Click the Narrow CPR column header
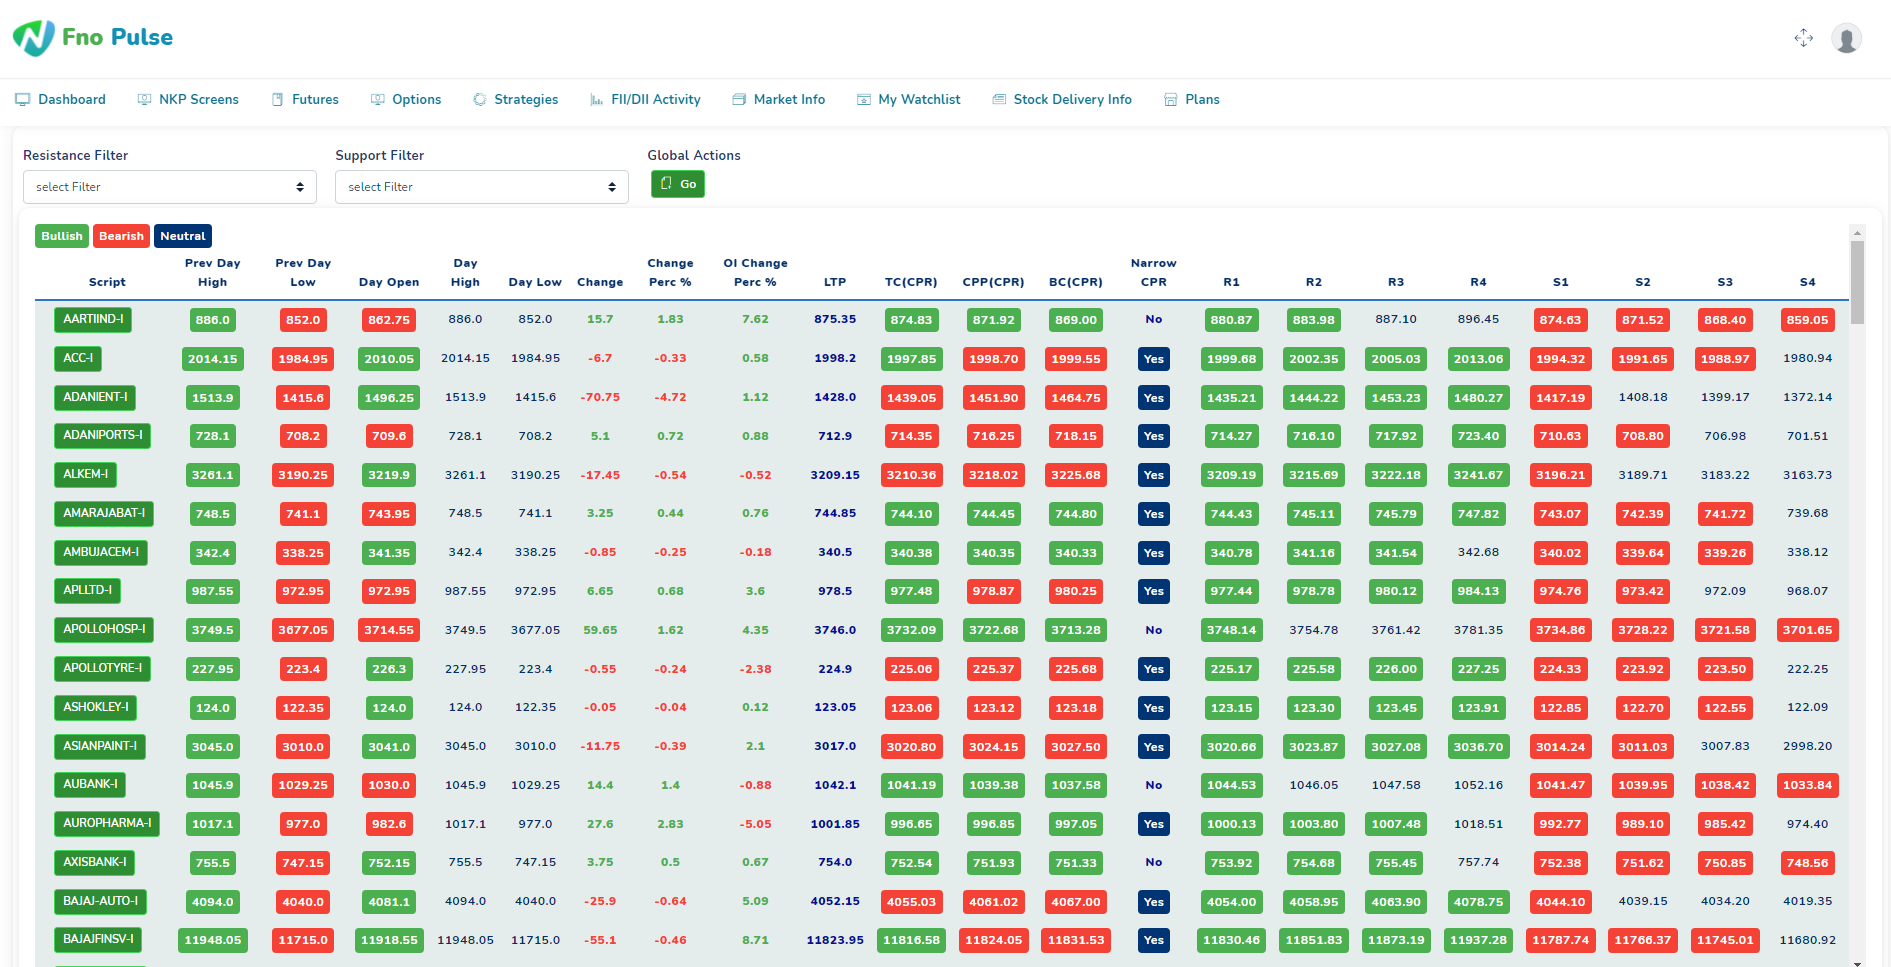Image resolution: width=1891 pixels, height=967 pixels. (x=1154, y=273)
